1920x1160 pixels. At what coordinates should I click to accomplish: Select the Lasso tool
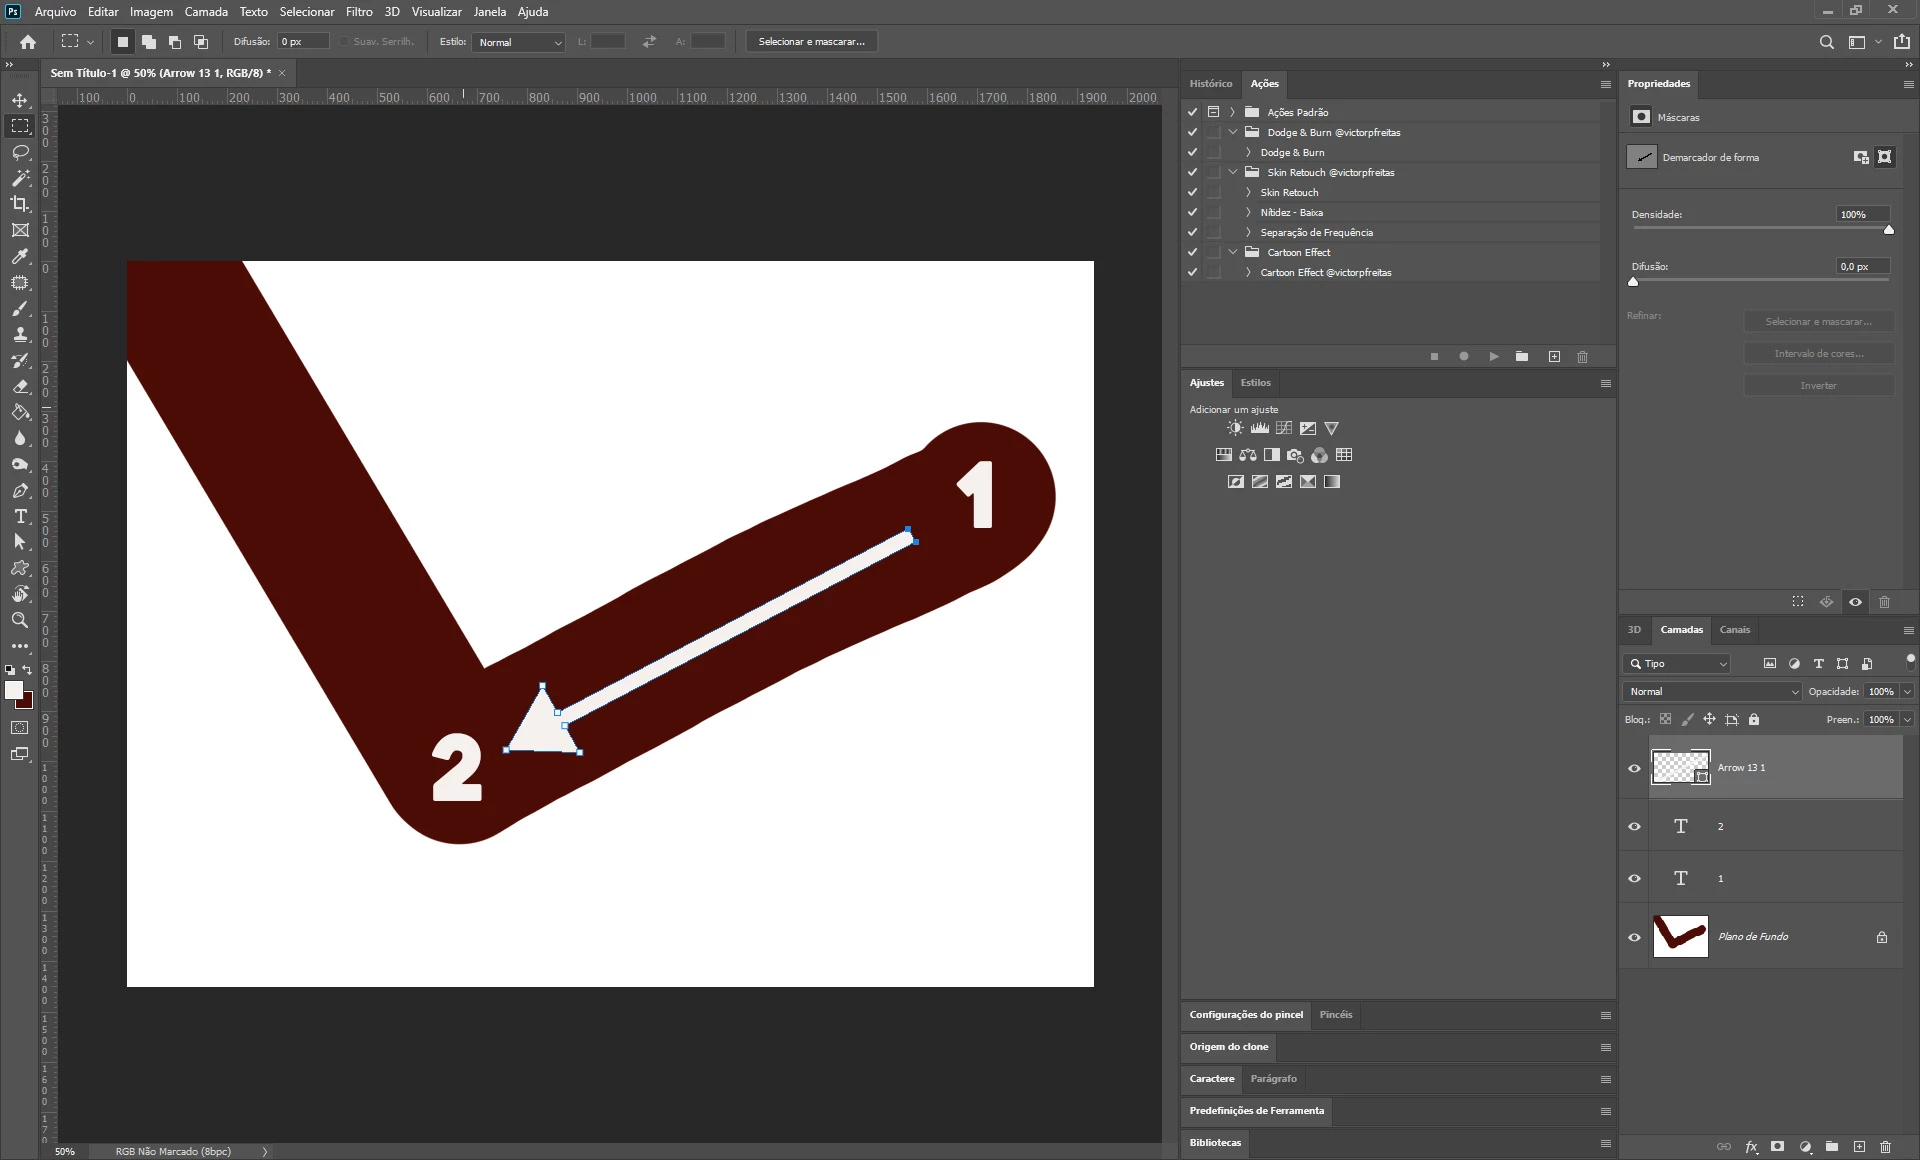[x=20, y=152]
